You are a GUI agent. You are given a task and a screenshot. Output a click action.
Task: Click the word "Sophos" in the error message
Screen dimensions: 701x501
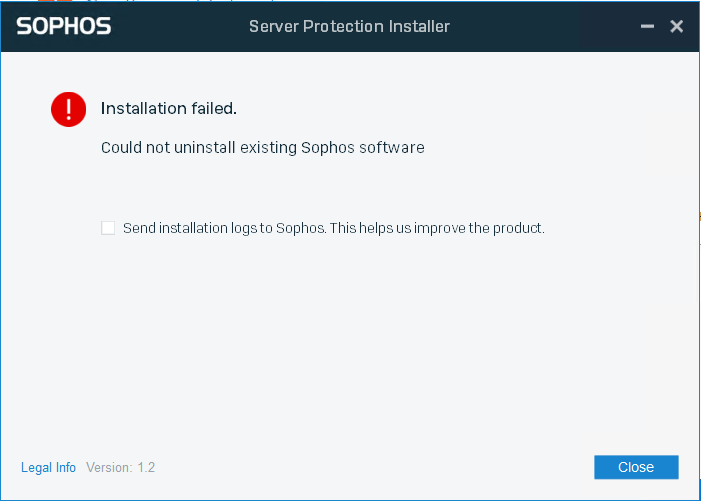click(x=325, y=147)
